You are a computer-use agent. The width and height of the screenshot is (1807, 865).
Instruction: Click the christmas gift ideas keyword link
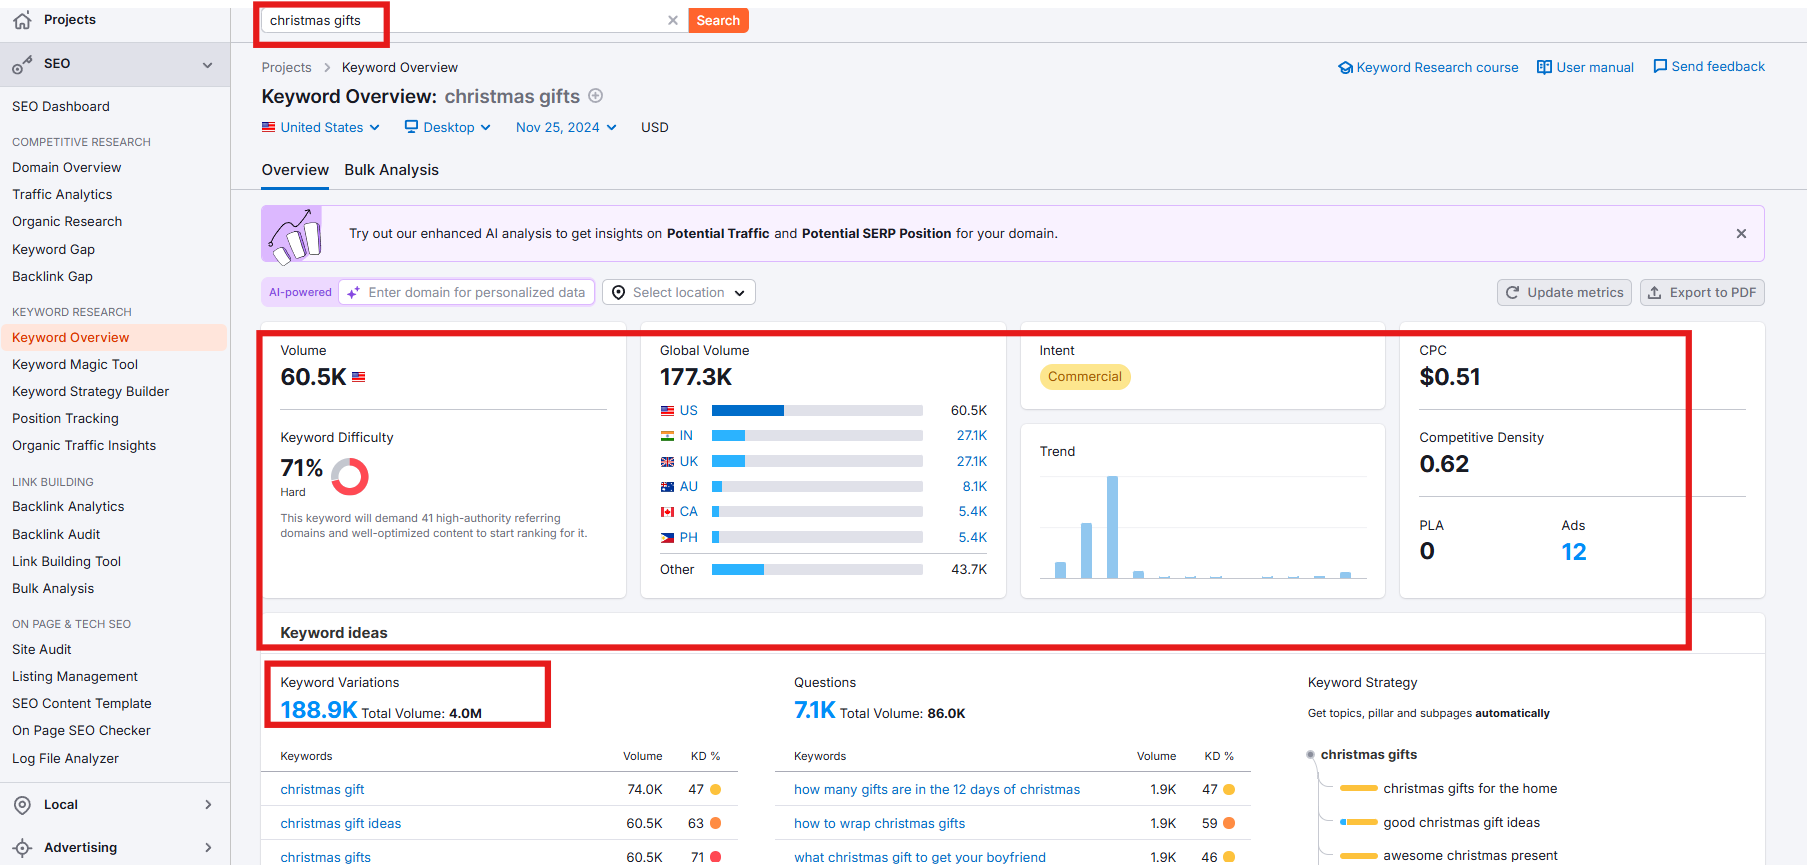point(341,824)
